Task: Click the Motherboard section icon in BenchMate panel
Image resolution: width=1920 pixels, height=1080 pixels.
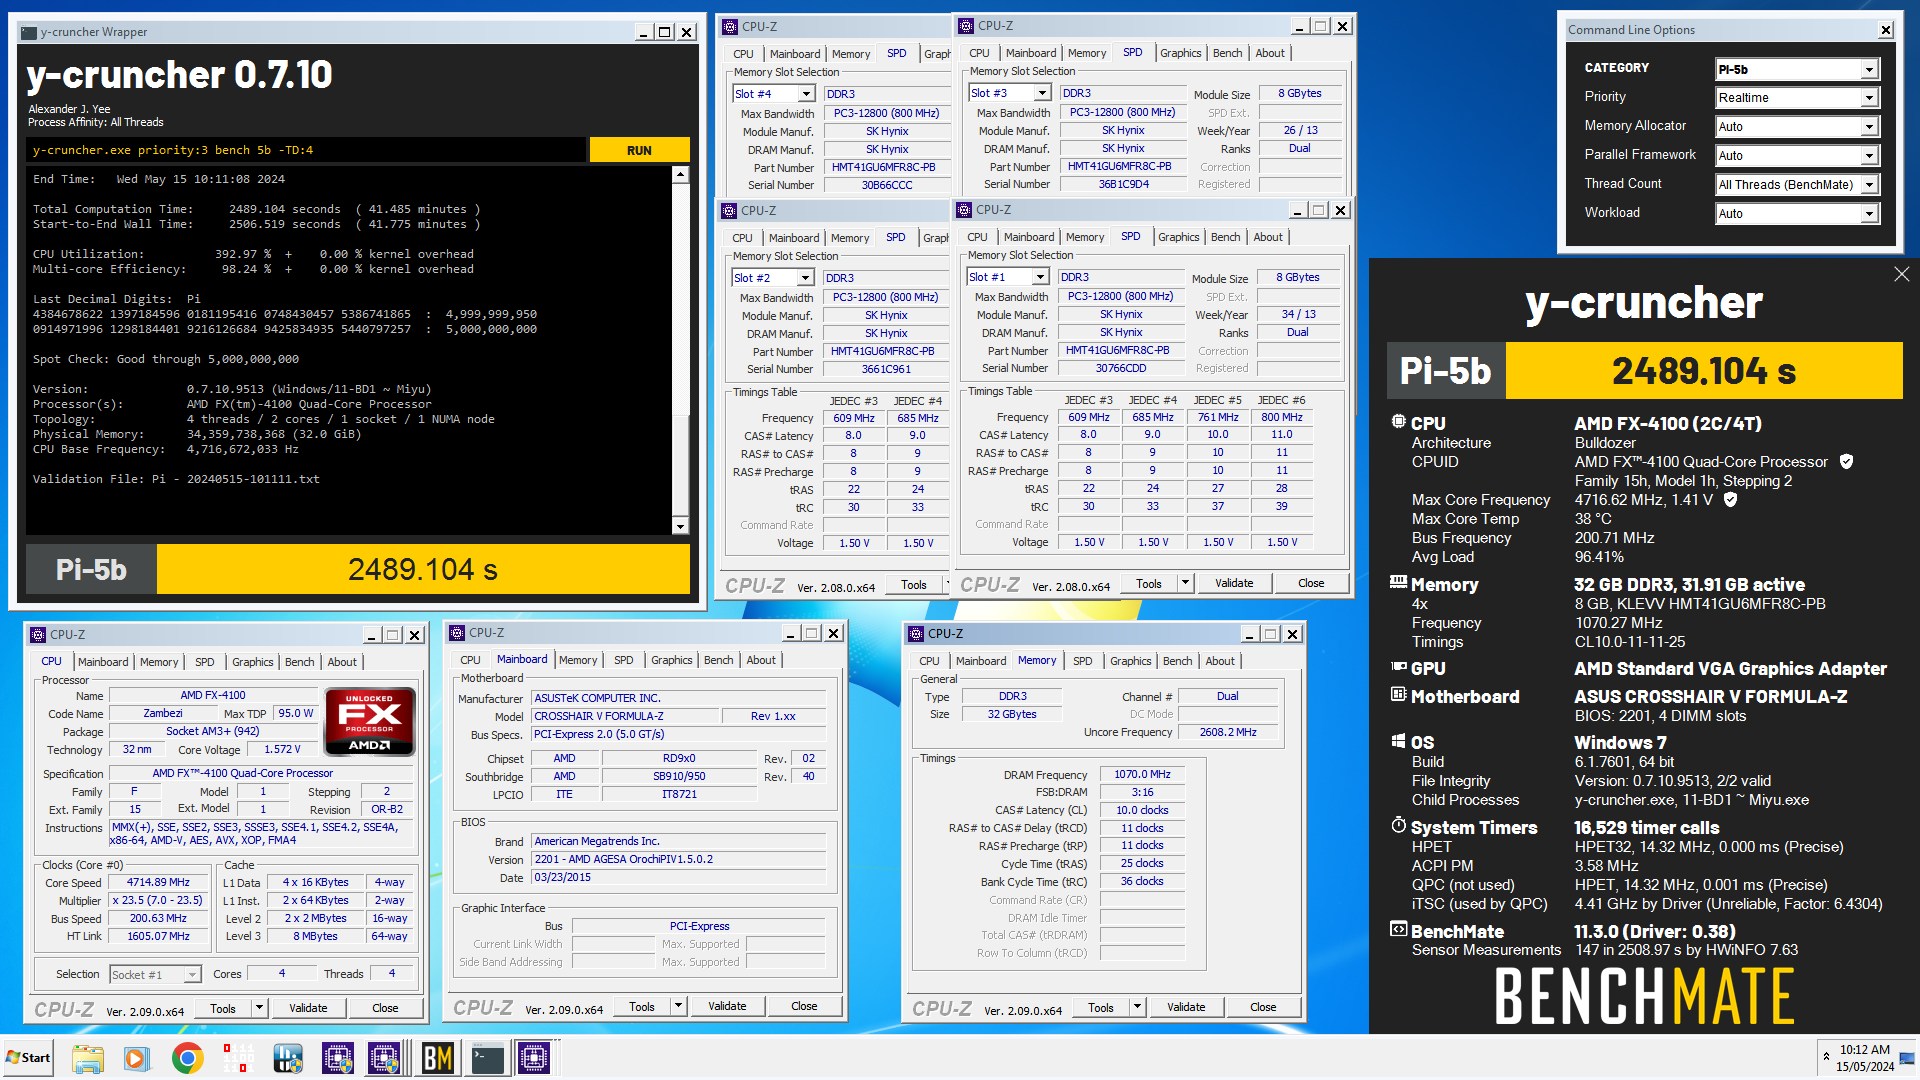Action: tap(1398, 695)
